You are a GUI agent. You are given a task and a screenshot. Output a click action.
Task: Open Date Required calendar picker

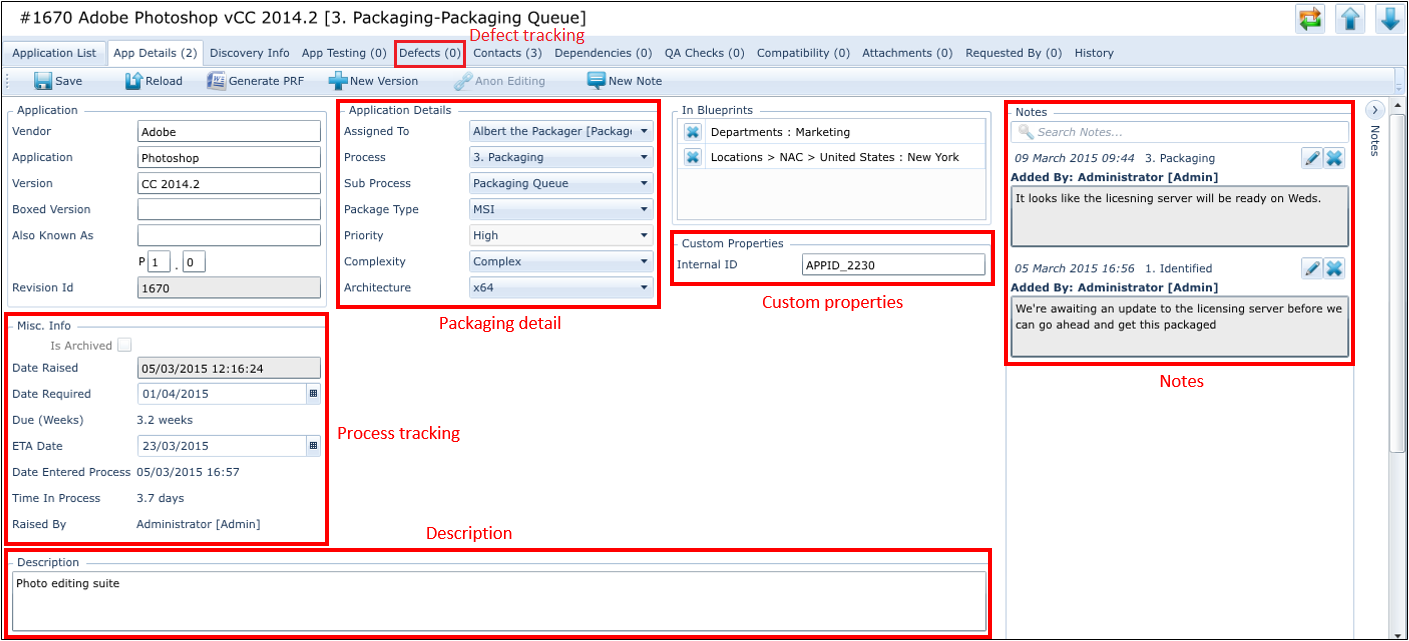coord(313,394)
